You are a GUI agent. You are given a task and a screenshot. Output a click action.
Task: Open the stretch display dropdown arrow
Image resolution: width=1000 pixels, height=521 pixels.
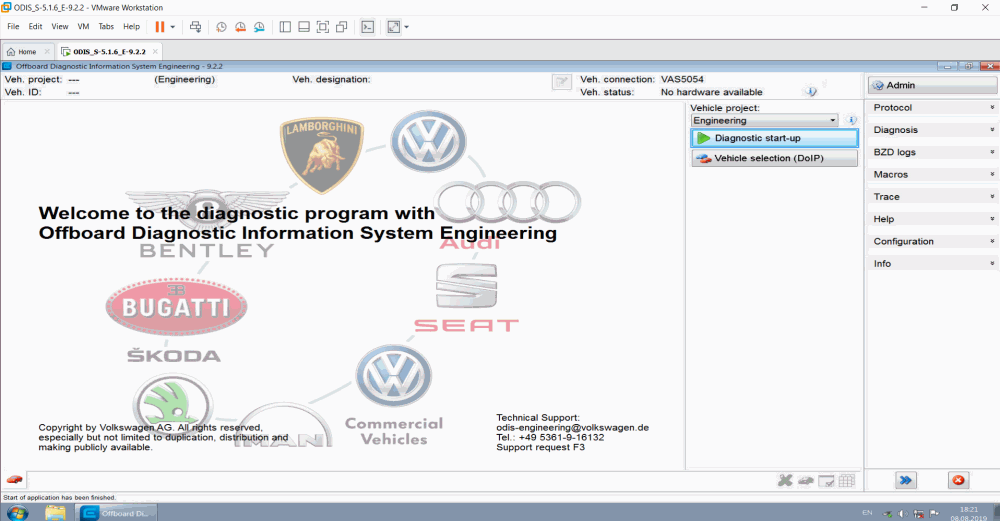[406, 27]
